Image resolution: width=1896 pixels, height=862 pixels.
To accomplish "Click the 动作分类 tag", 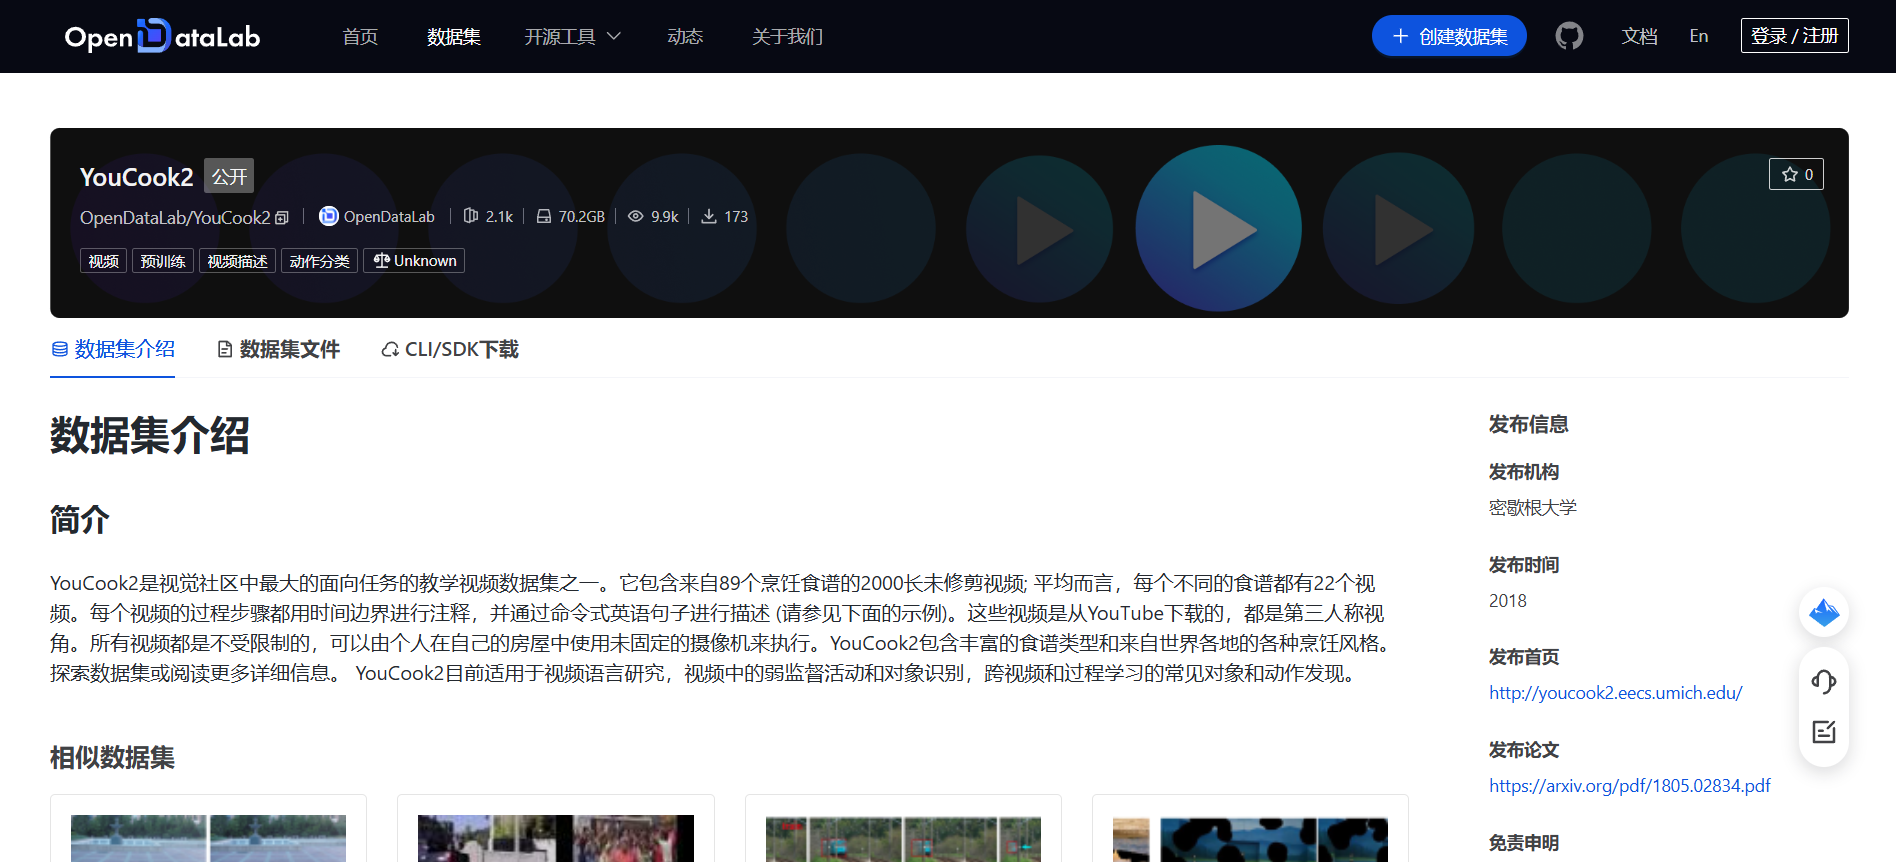I will click(x=319, y=261).
